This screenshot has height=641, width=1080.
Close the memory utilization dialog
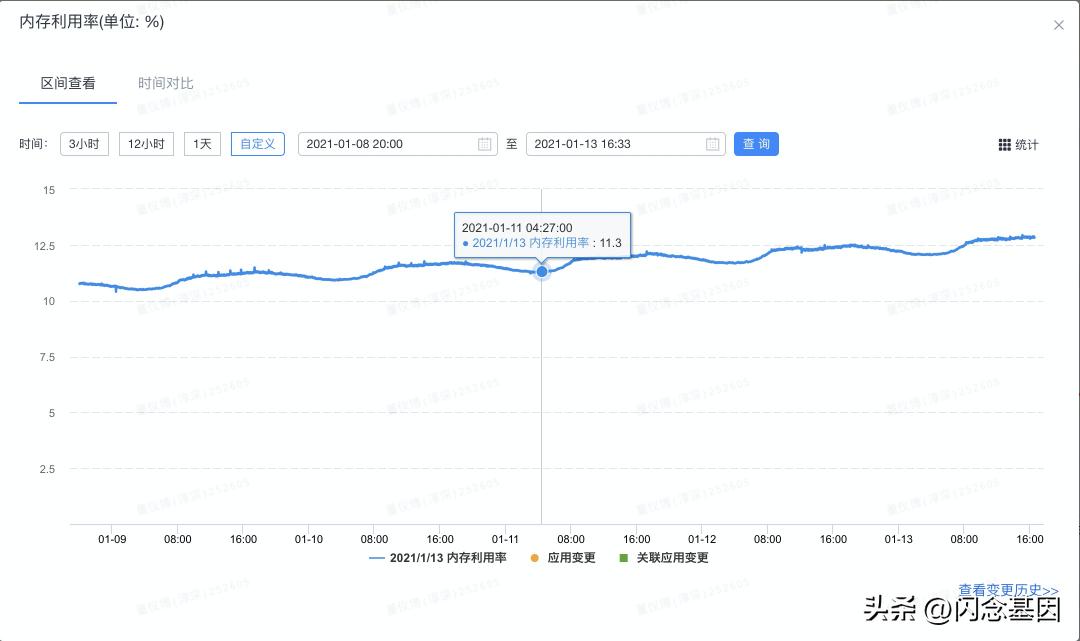tap(1059, 25)
